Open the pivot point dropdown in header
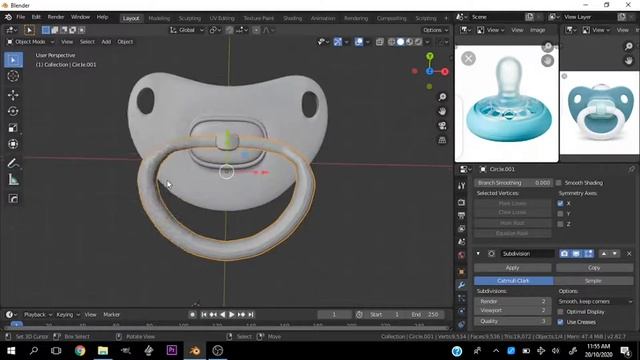 point(214,30)
